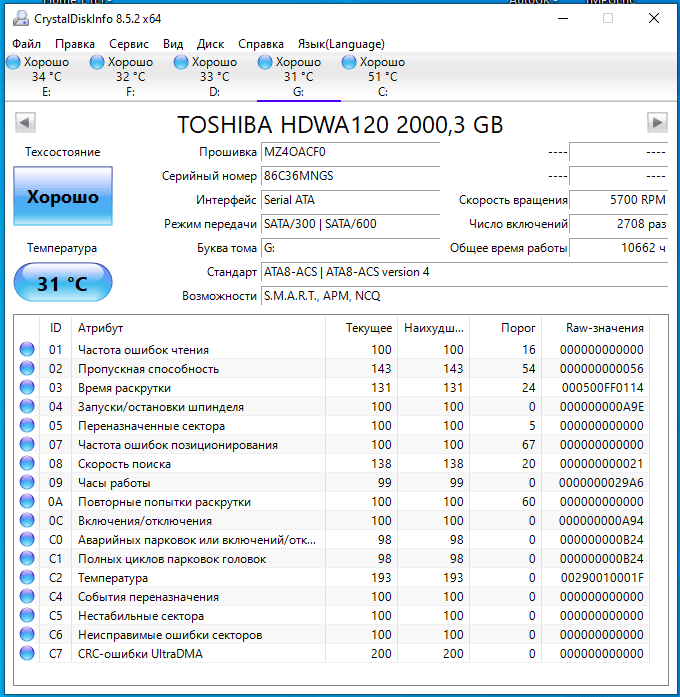The width and height of the screenshot is (680, 697).
Task: Select drive E: status orb at 34 °C
Action: pos(13,62)
